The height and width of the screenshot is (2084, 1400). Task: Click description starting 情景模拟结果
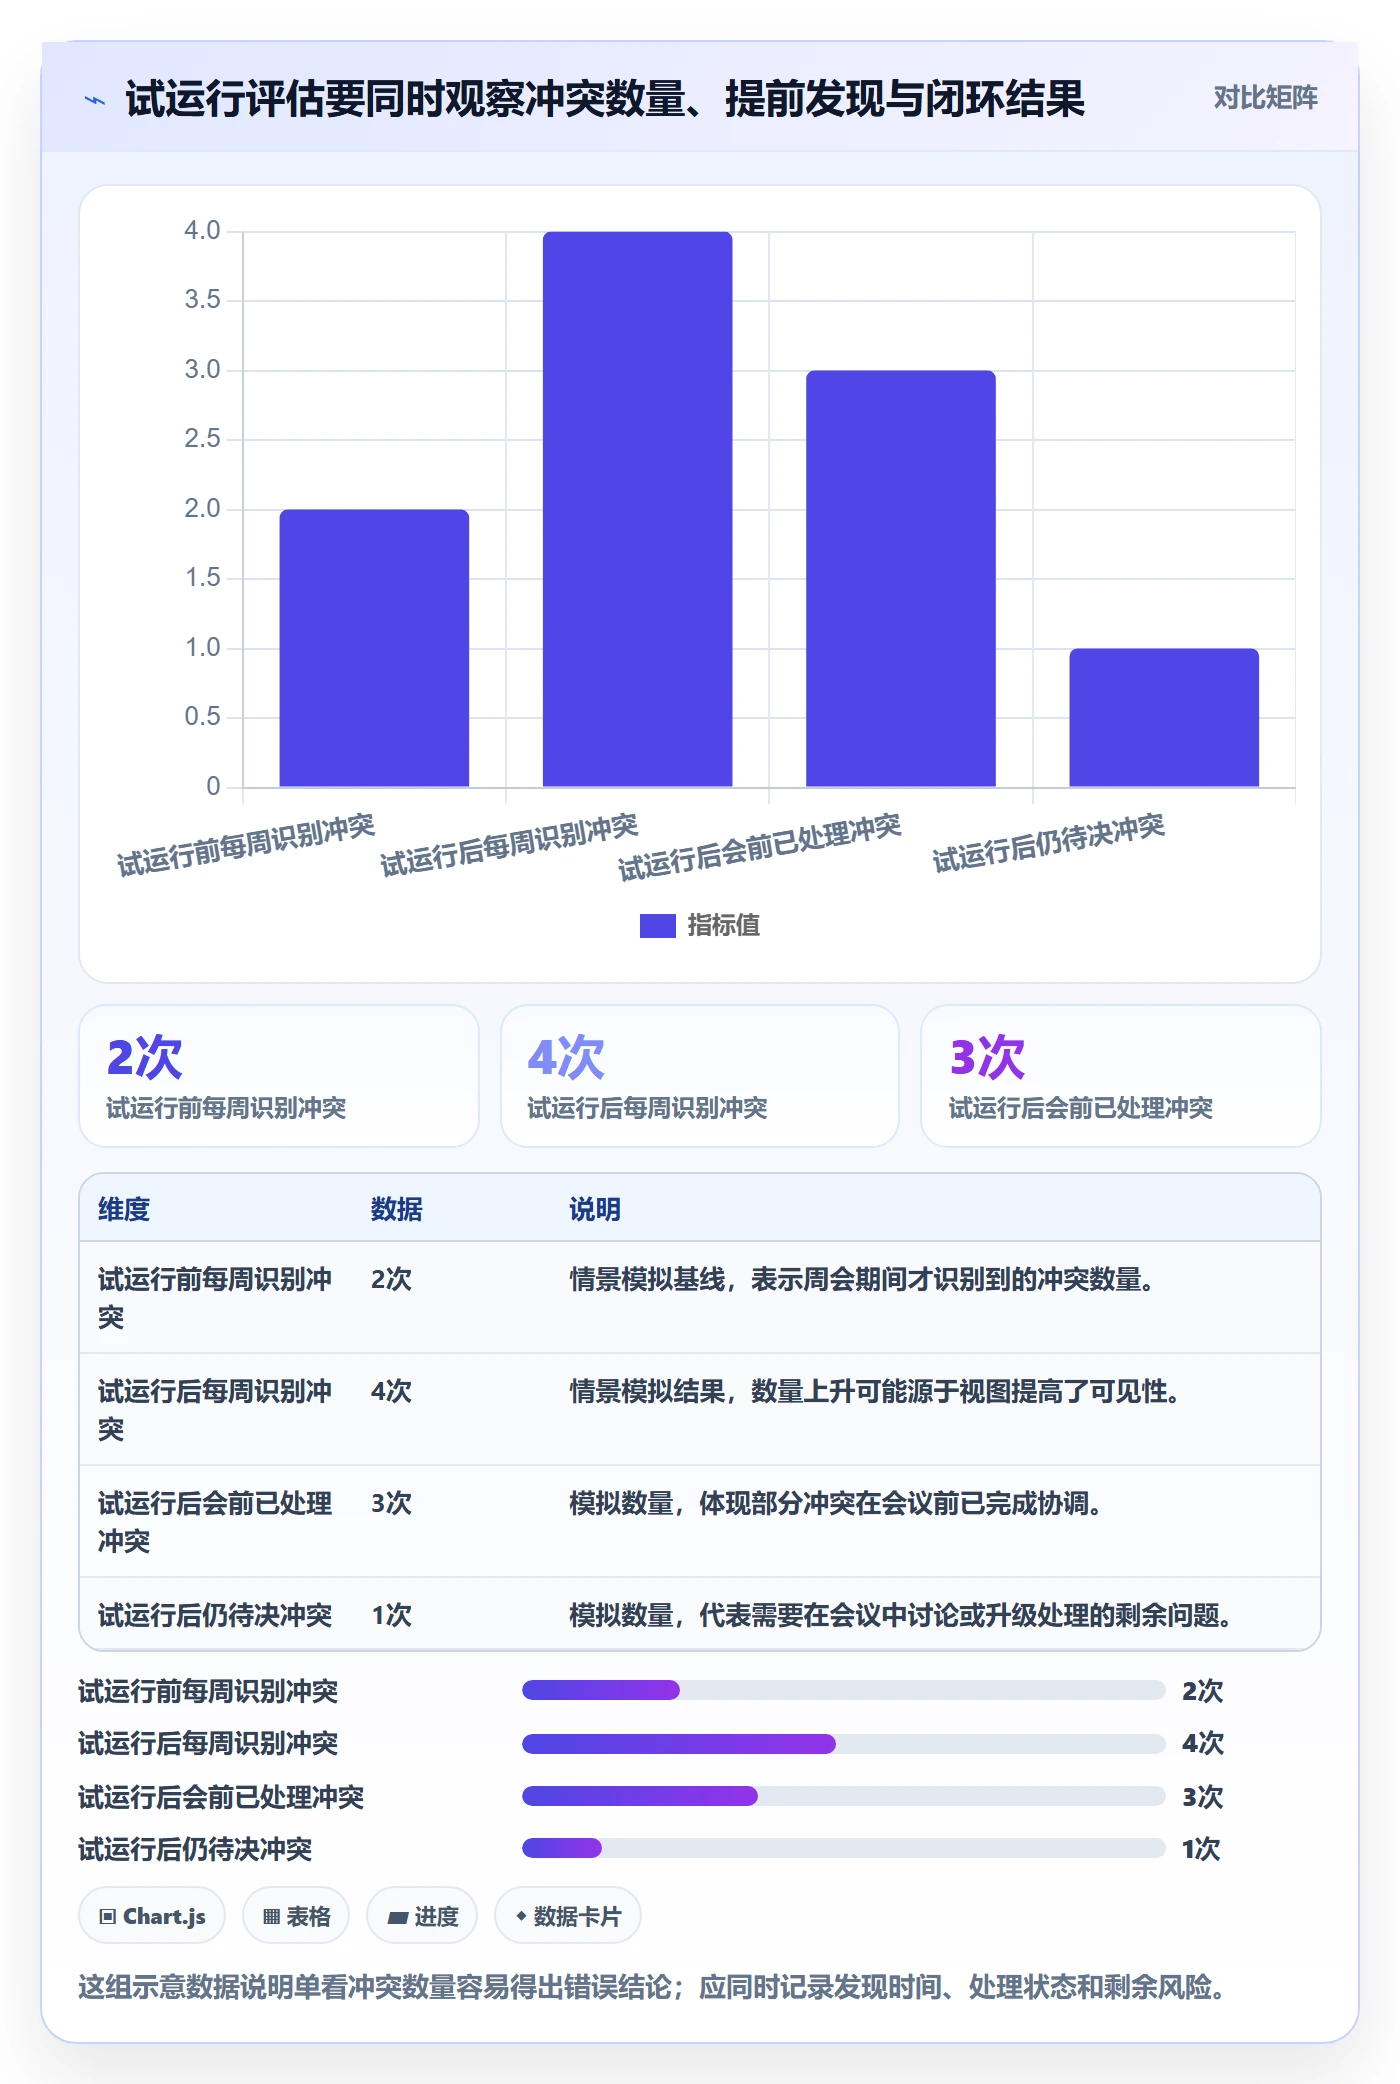(x=875, y=1391)
